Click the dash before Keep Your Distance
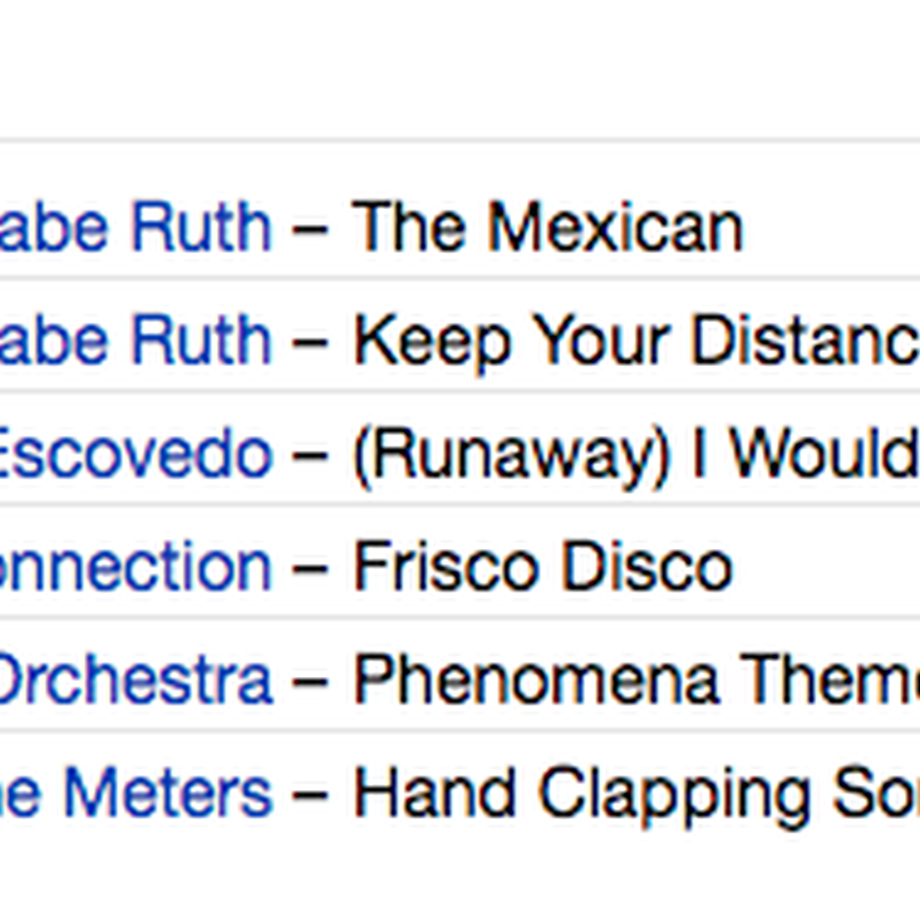 pyautogui.click(x=309, y=343)
